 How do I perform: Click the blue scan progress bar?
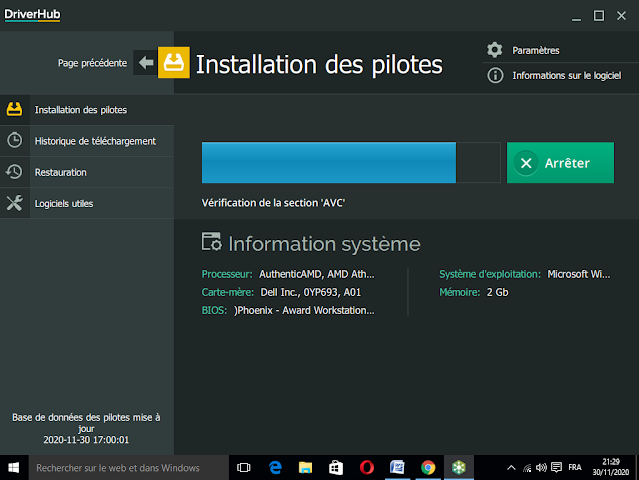[328, 163]
